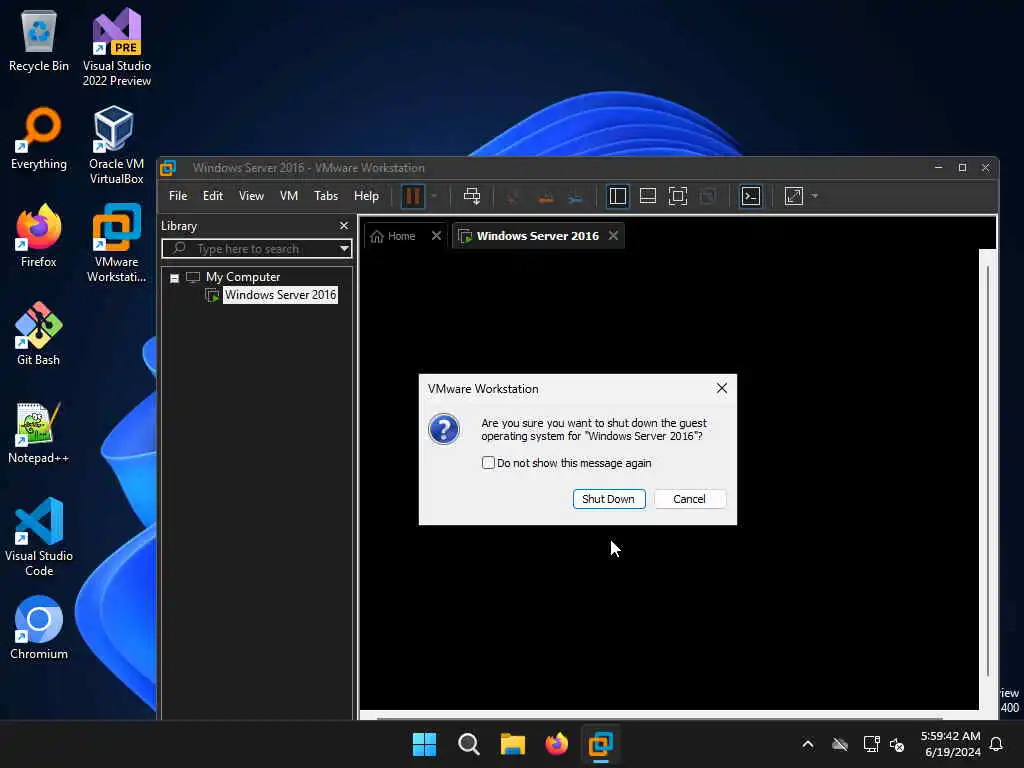This screenshot has width=1024, height=768.
Task: Open the File menu
Action: click(x=178, y=196)
